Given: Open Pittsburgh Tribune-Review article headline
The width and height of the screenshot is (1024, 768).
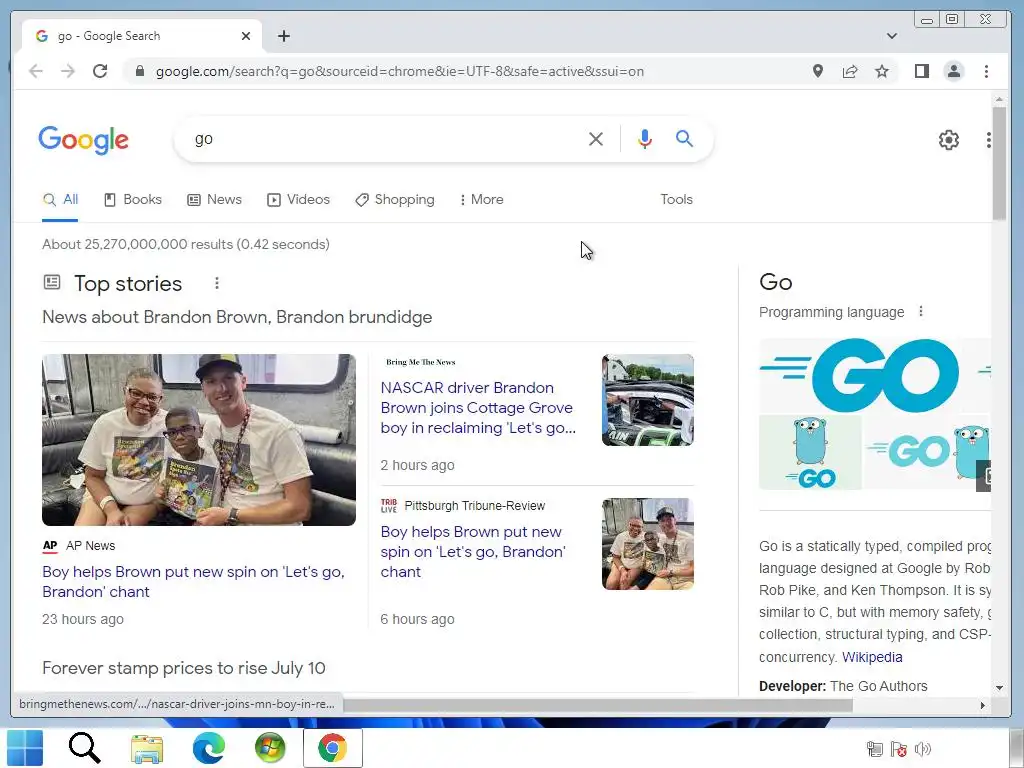Looking at the screenshot, I should pos(473,552).
